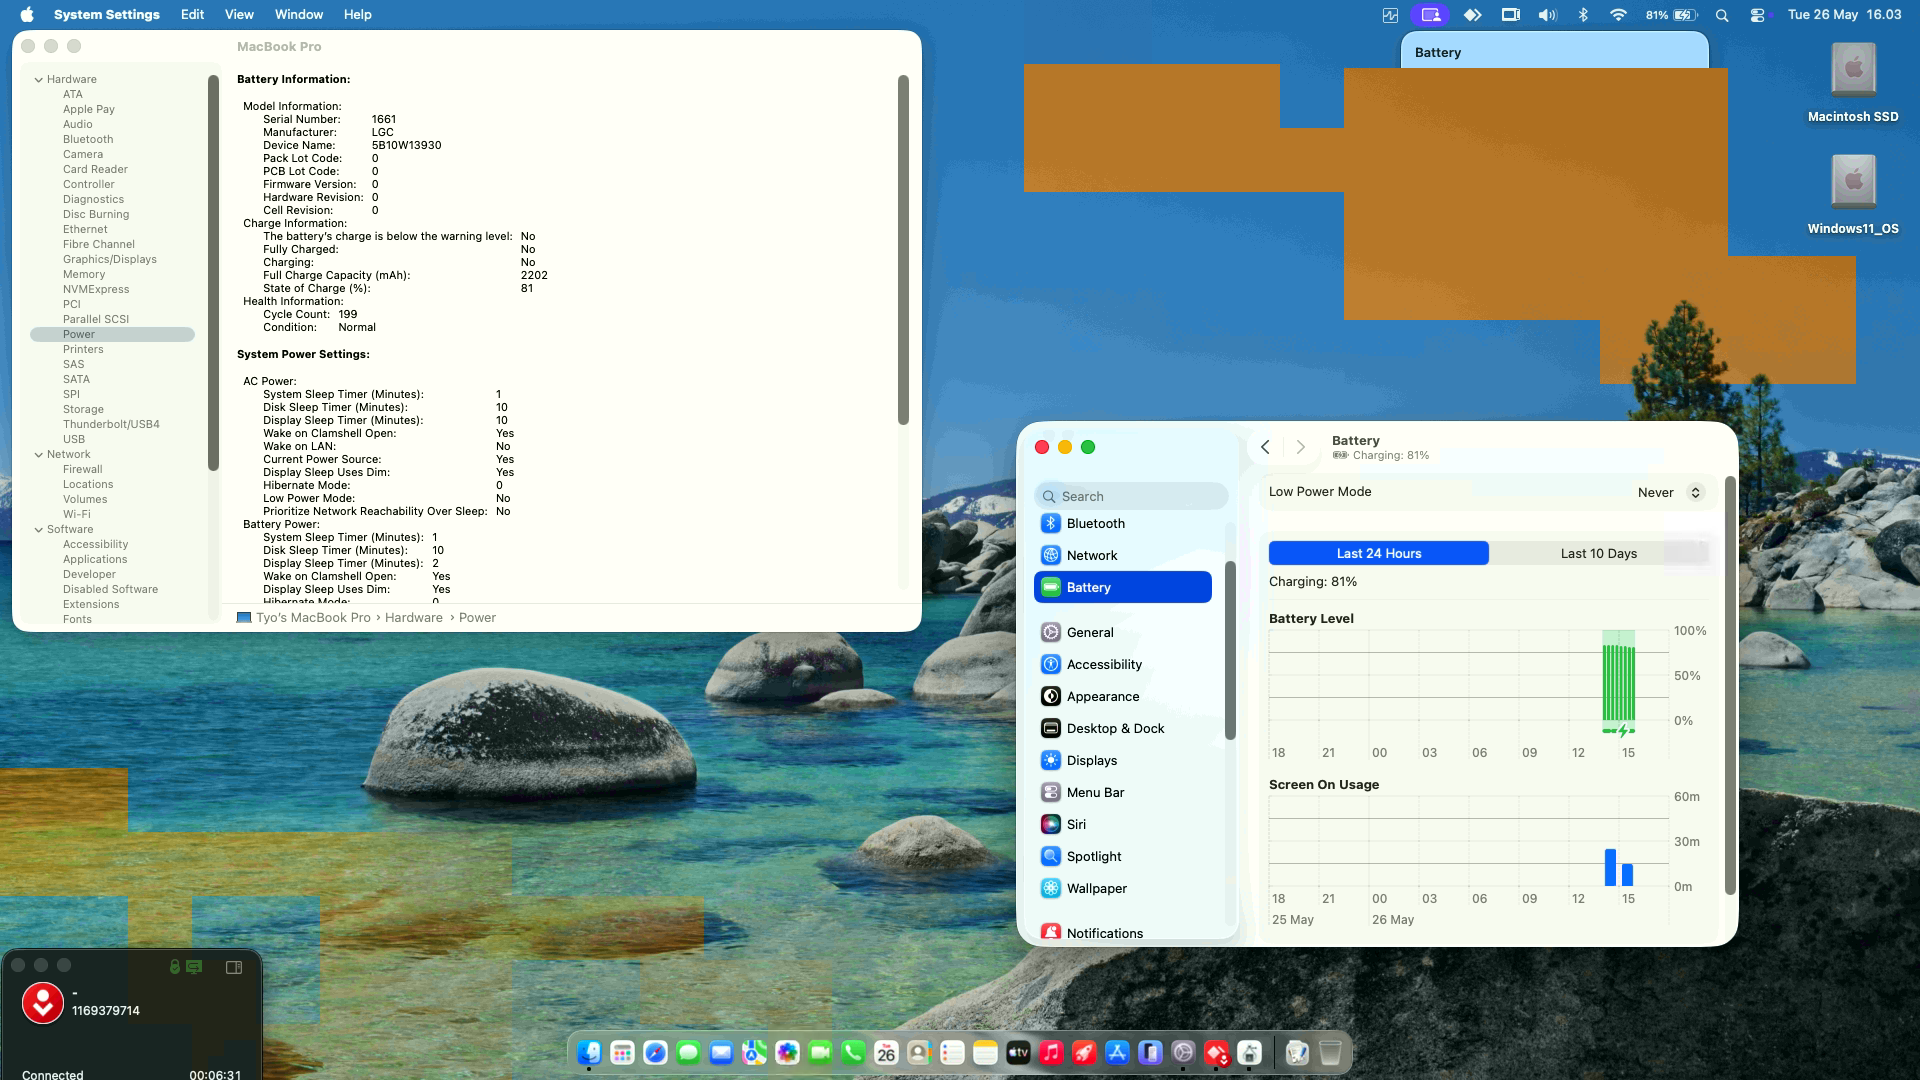The image size is (1920, 1080).
Task: Open the Window menu in menu bar
Action: (299, 14)
